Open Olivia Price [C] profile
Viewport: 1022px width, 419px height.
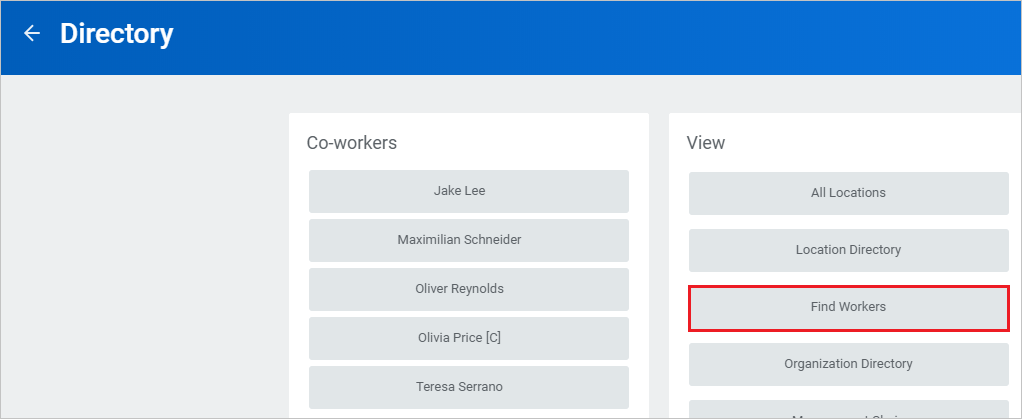click(x=469, y=338)
